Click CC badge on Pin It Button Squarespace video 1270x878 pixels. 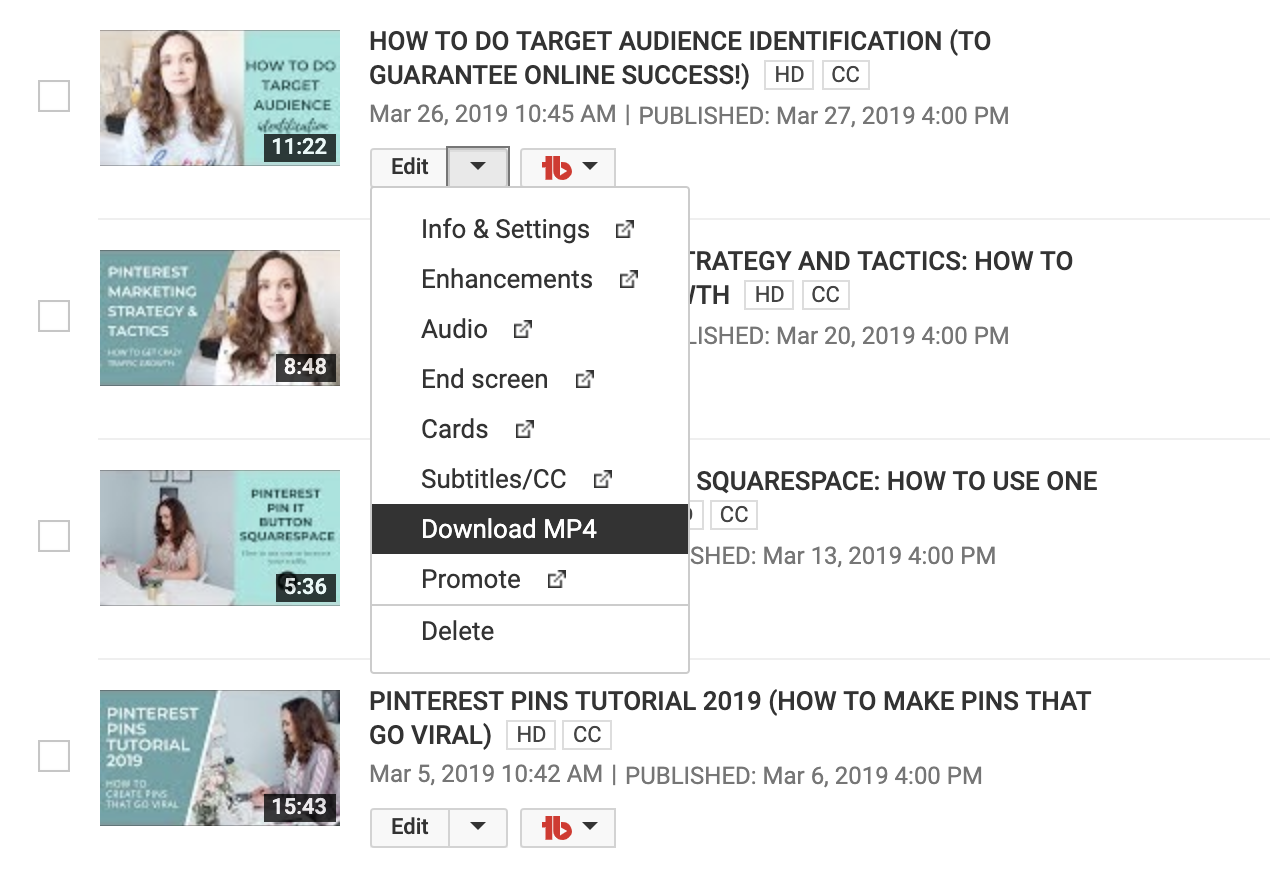coord(734,515)
